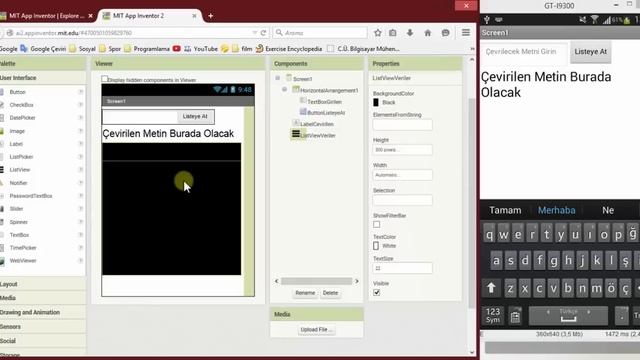Expand Drawing and Animation palette section
Viewport: 640px width, 360px height.
click(30, 312)
